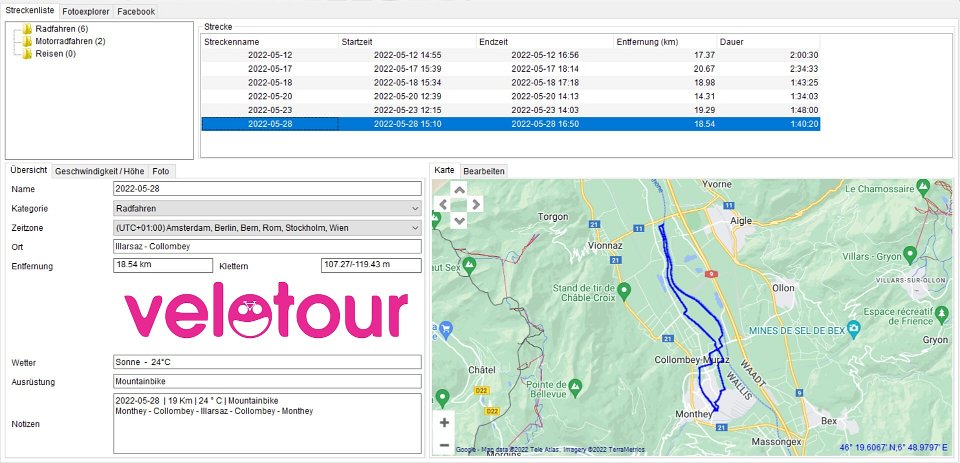Zoom in the map with plus button
The image size is (960, 463).
pos(444,423)
